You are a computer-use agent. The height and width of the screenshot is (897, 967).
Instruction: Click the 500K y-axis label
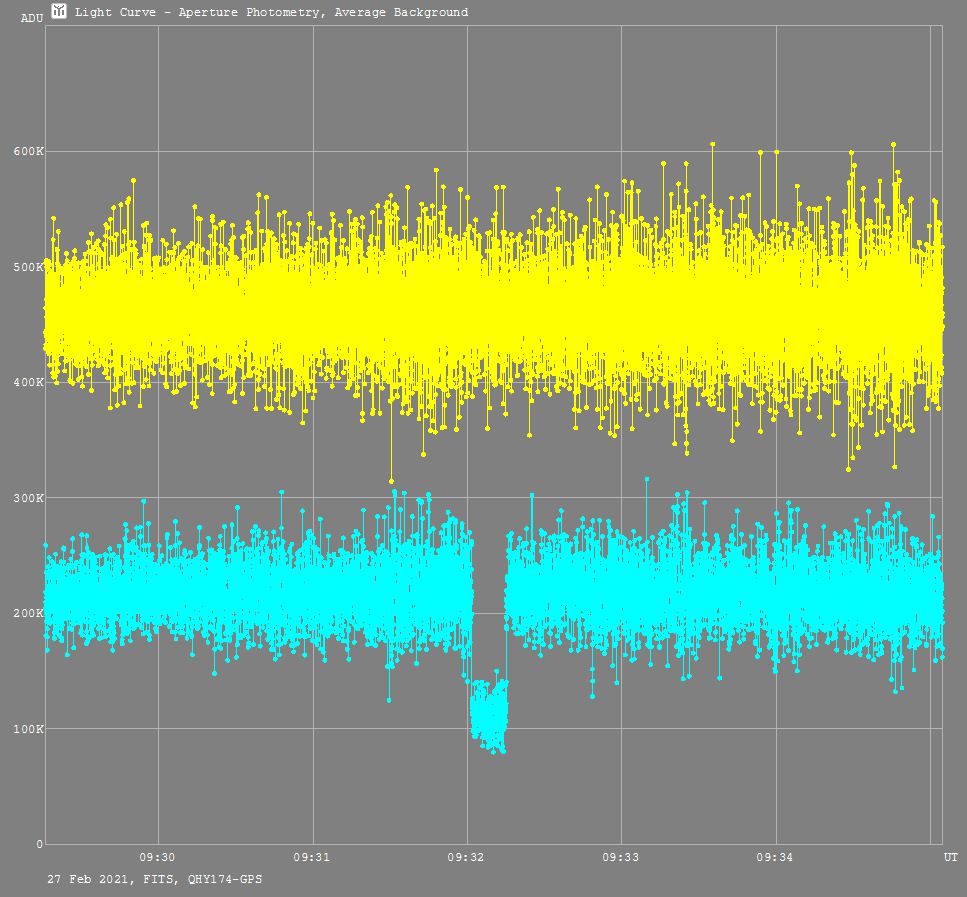pyautogui.click(x=28, y=267)
